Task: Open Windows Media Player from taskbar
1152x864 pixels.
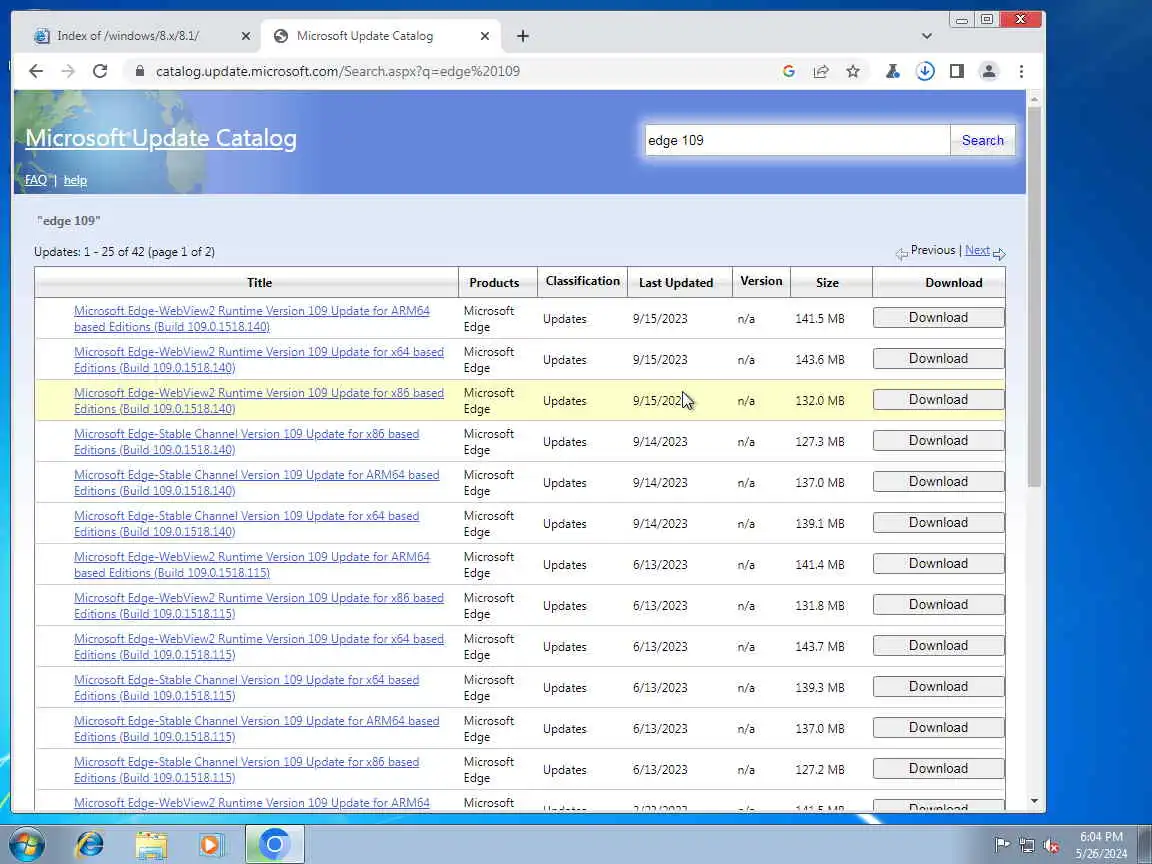Action: click(x=212, y=845)
